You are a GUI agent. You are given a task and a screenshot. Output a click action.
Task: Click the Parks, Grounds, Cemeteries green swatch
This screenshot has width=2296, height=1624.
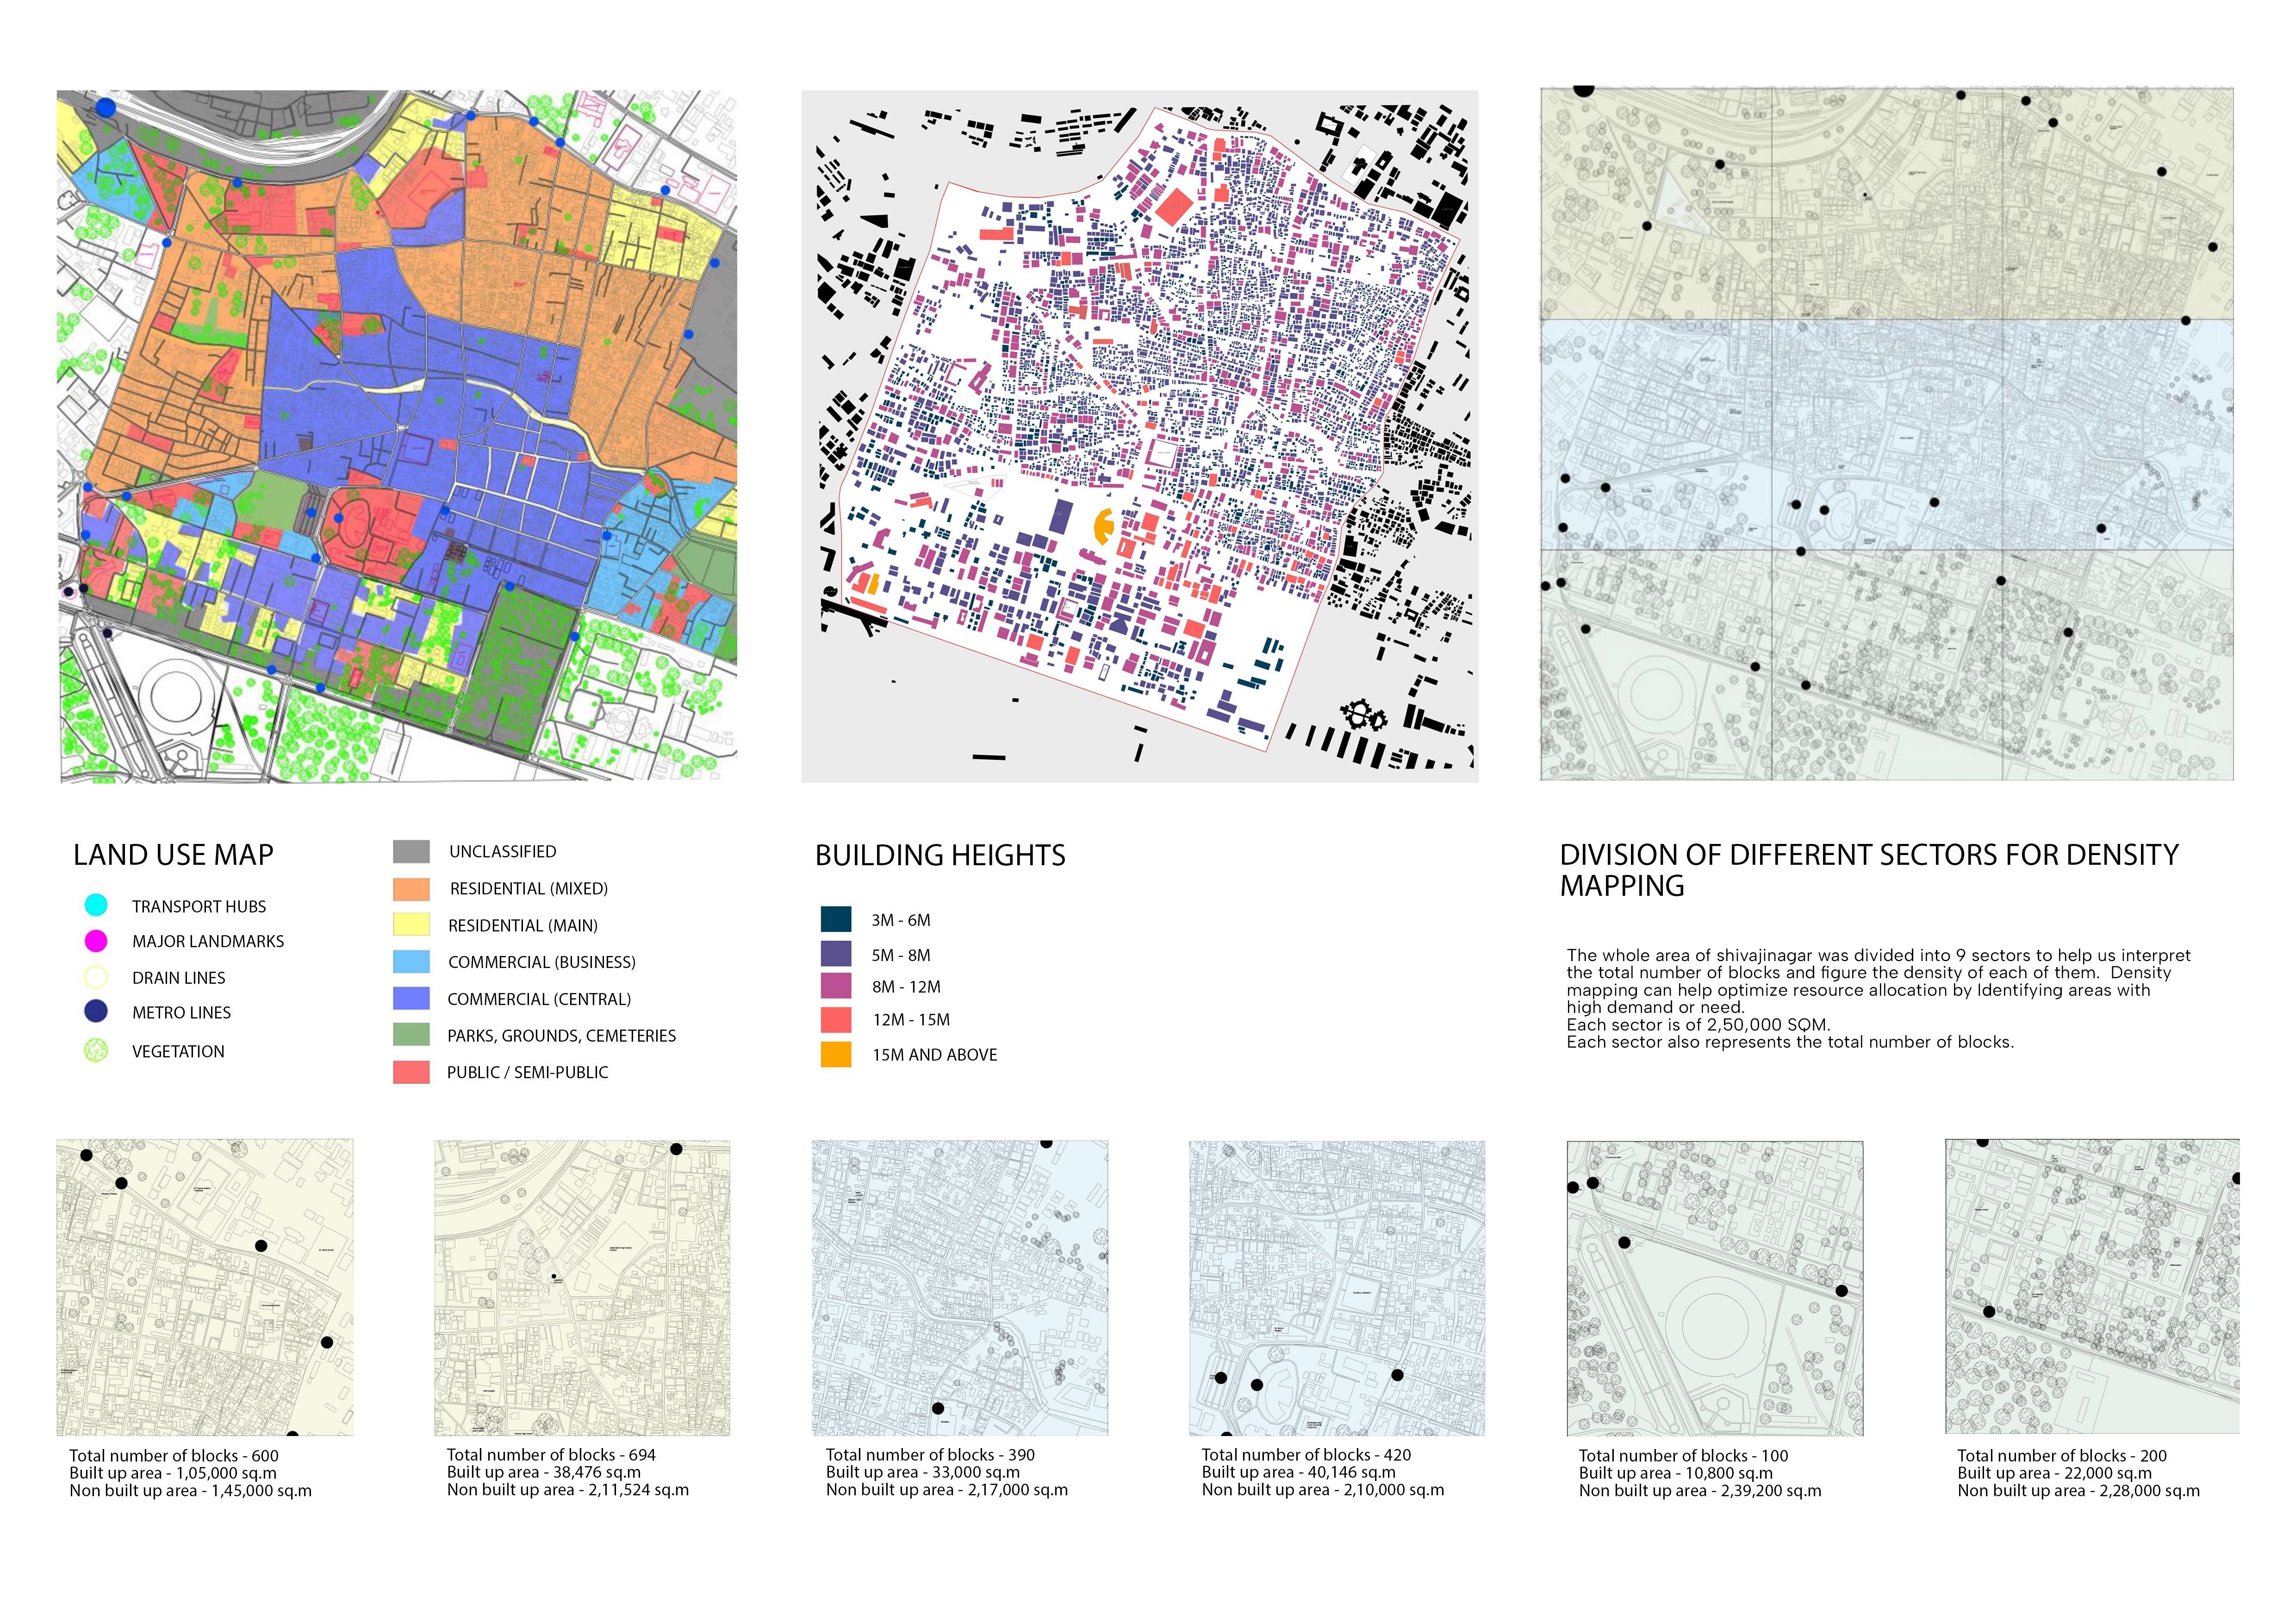[x=411, y=1034]
